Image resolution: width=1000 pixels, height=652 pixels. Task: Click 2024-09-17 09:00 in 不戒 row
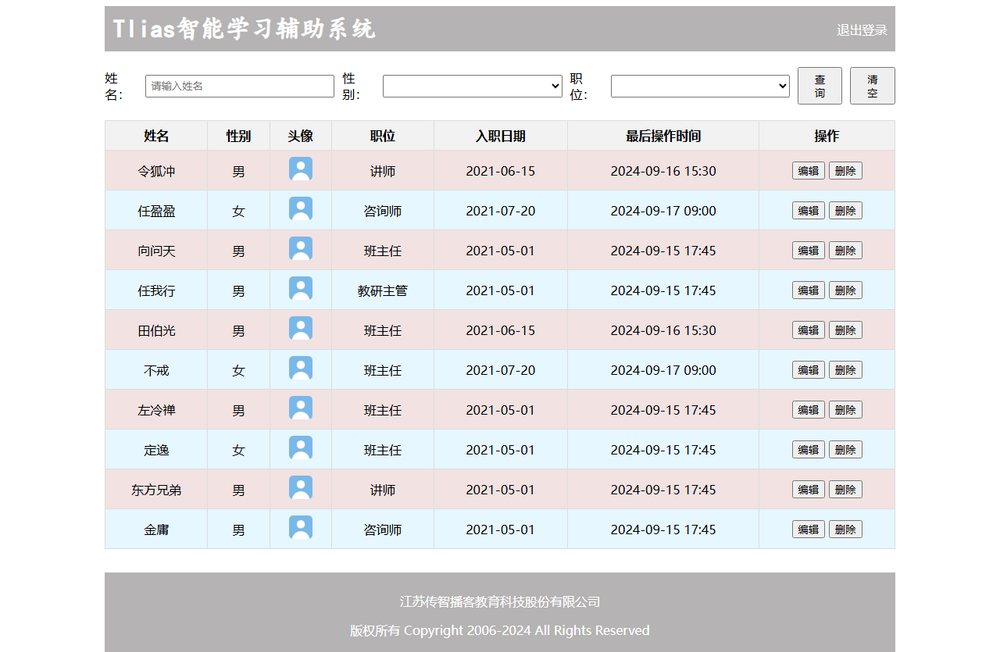(x=663, y=371)
